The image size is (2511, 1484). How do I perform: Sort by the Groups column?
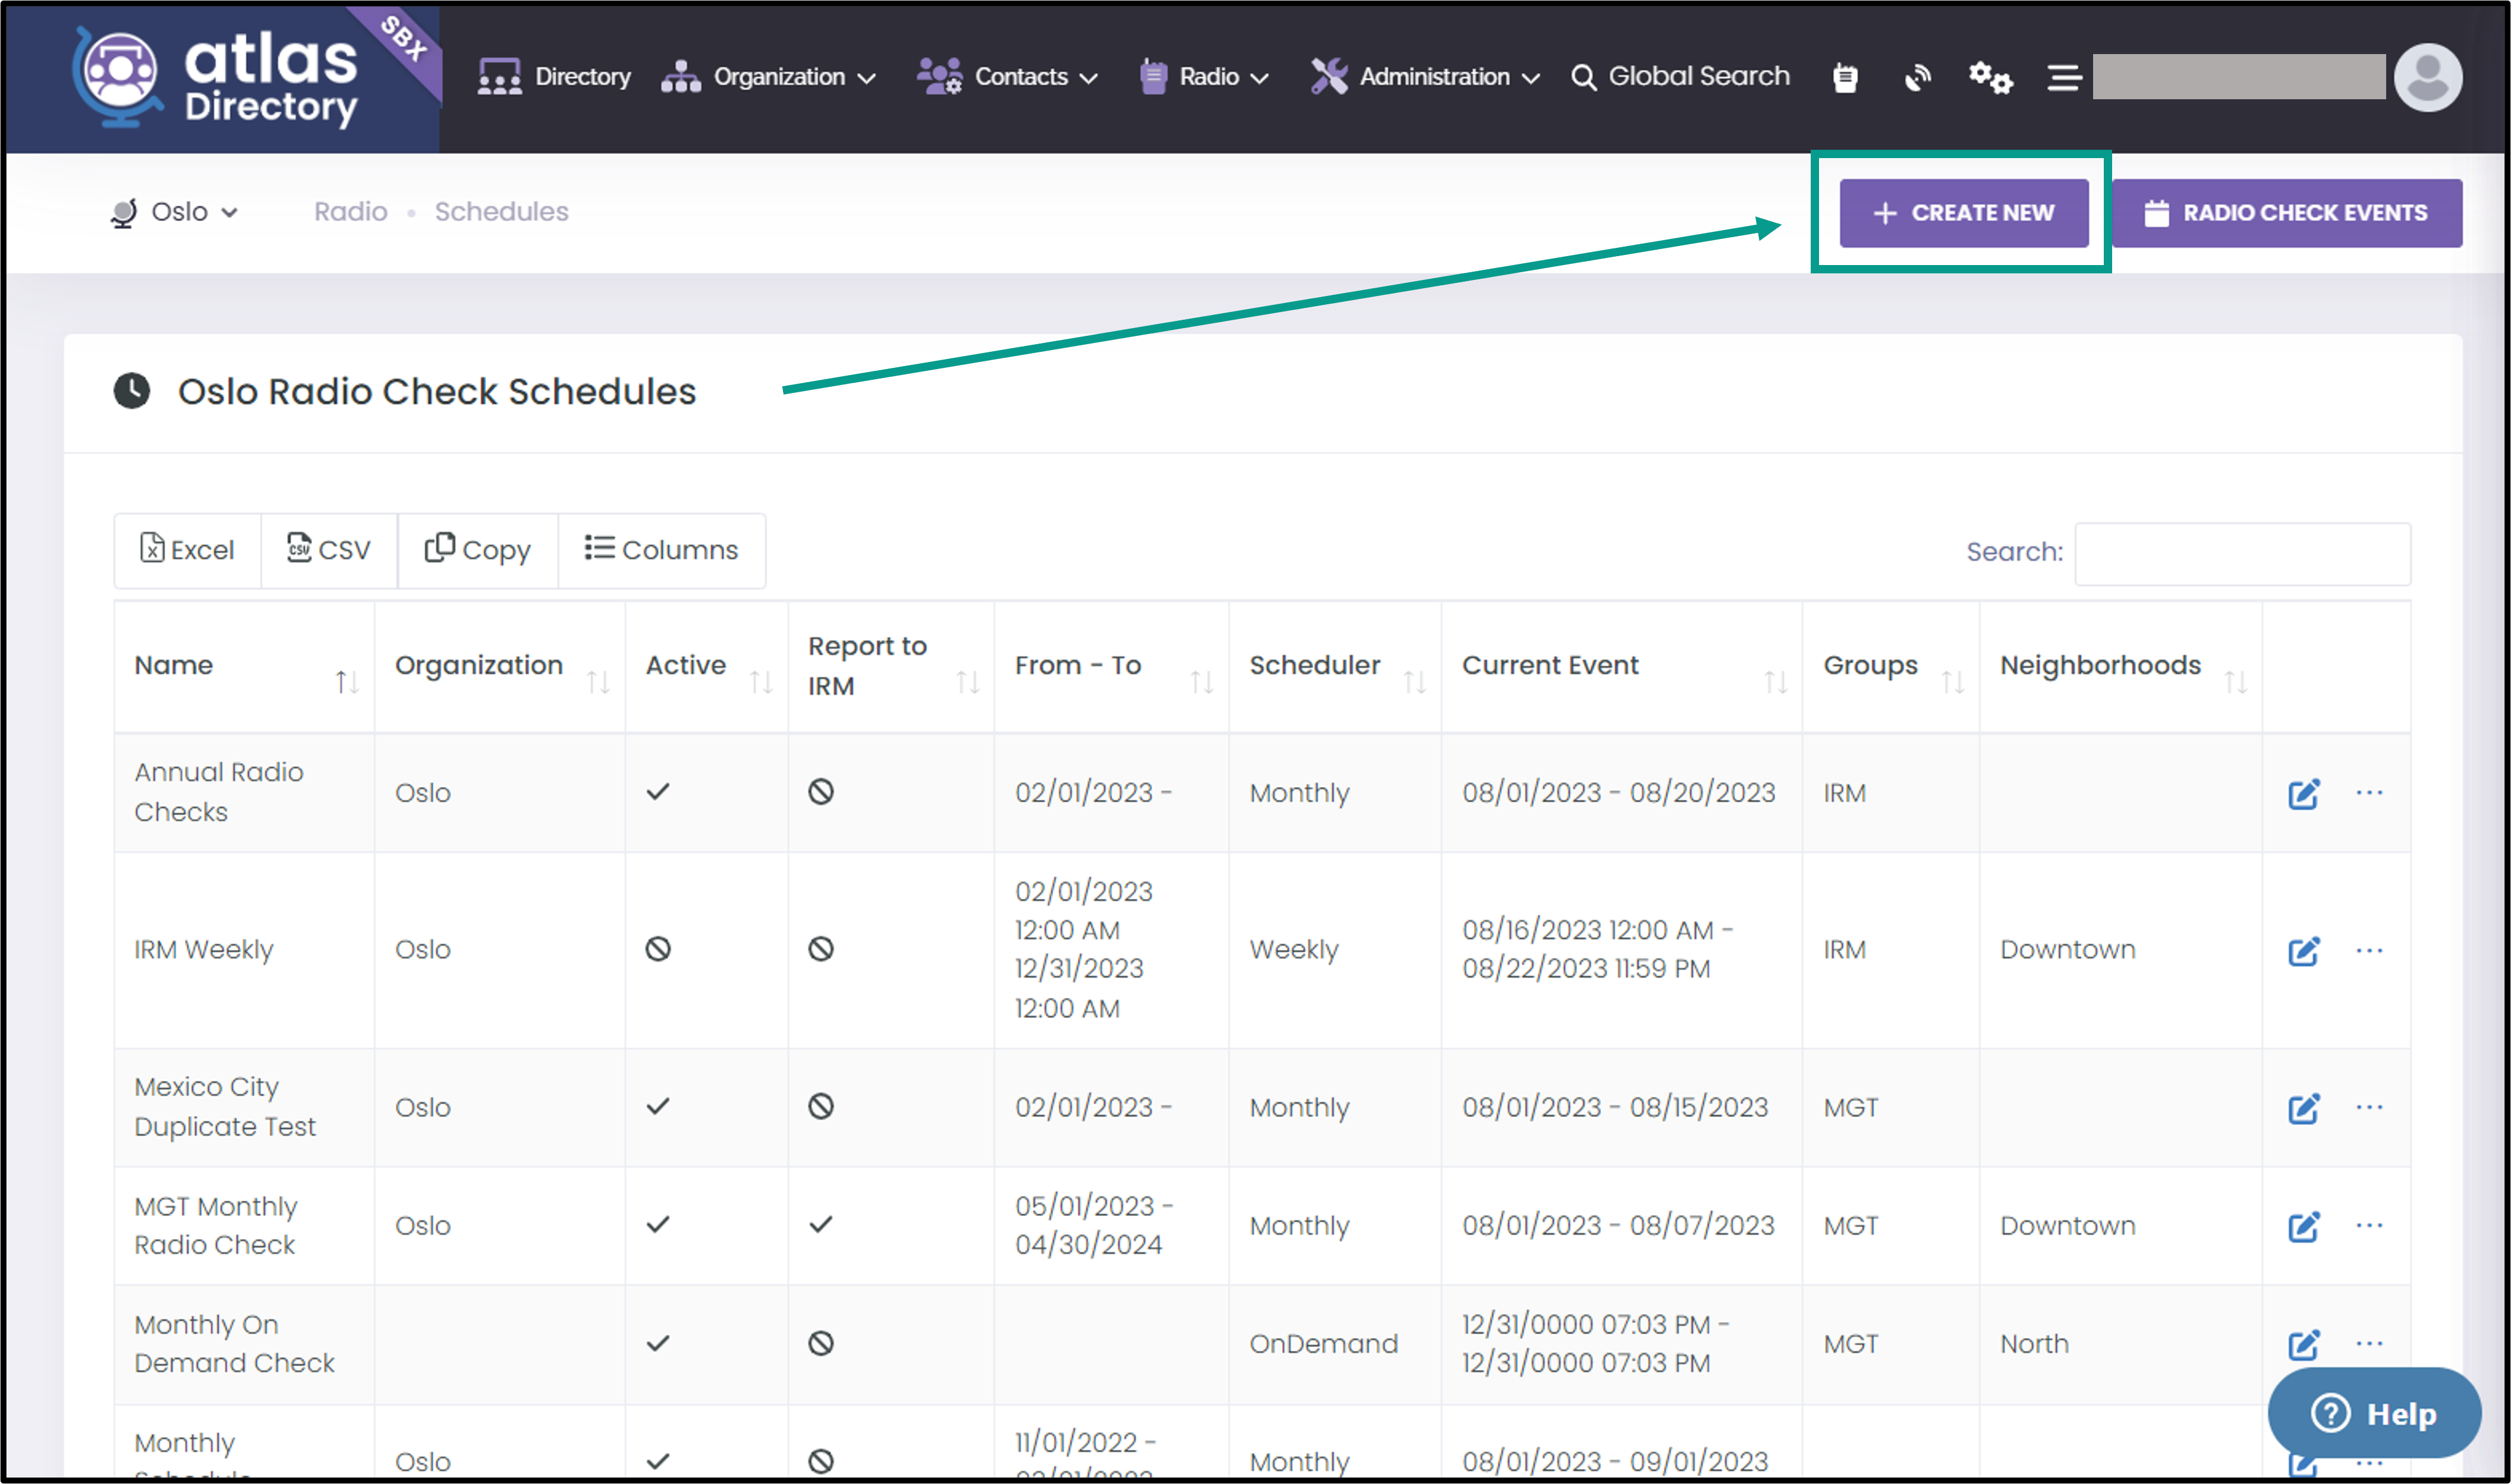(x=1890, y=666)
